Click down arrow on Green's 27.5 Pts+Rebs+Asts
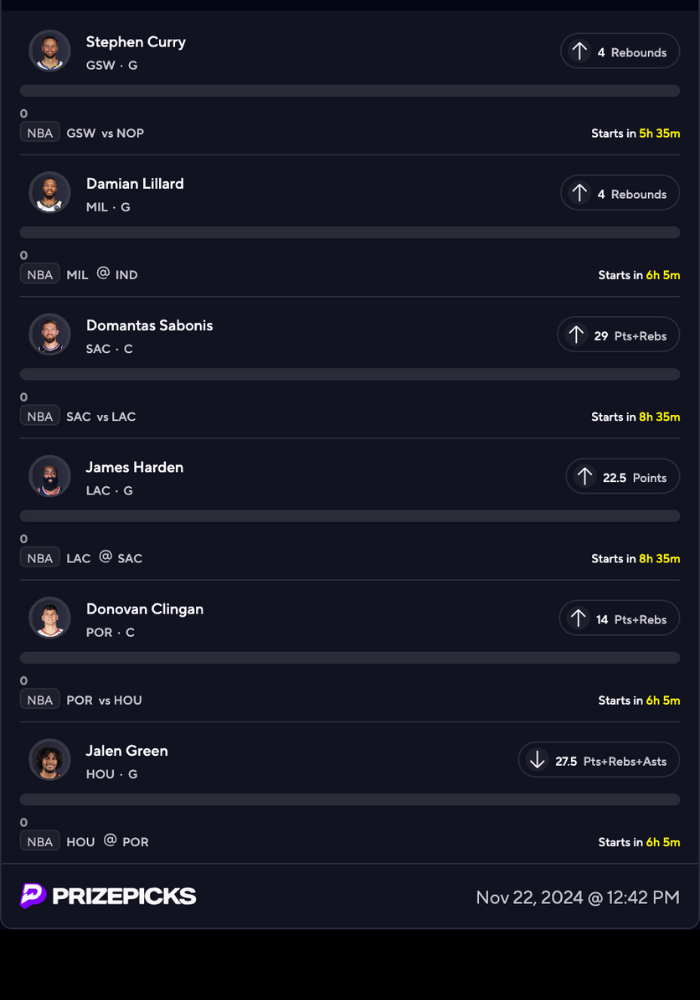The width and height of the screenshot is (700, 1000). (537, 761)
